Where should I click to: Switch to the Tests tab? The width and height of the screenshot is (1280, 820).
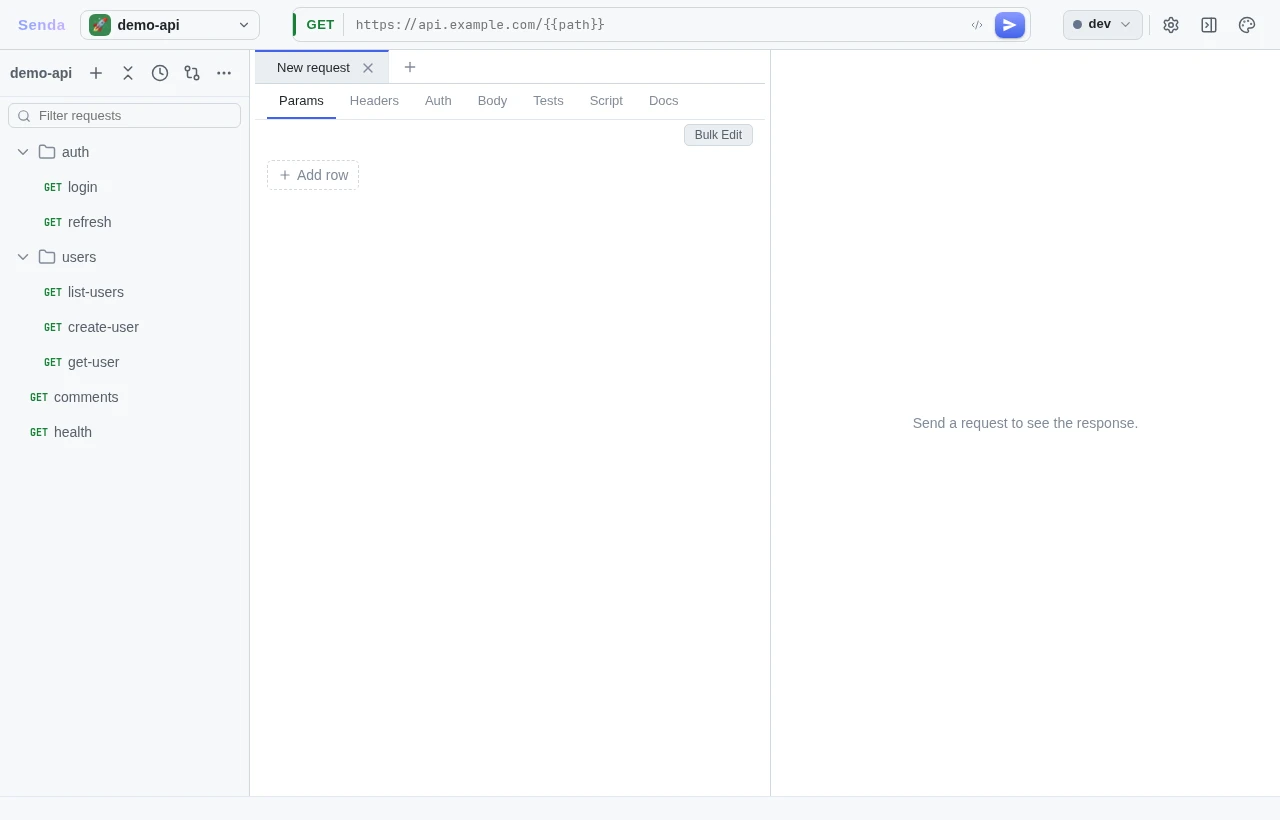click(x=548, y=101)
